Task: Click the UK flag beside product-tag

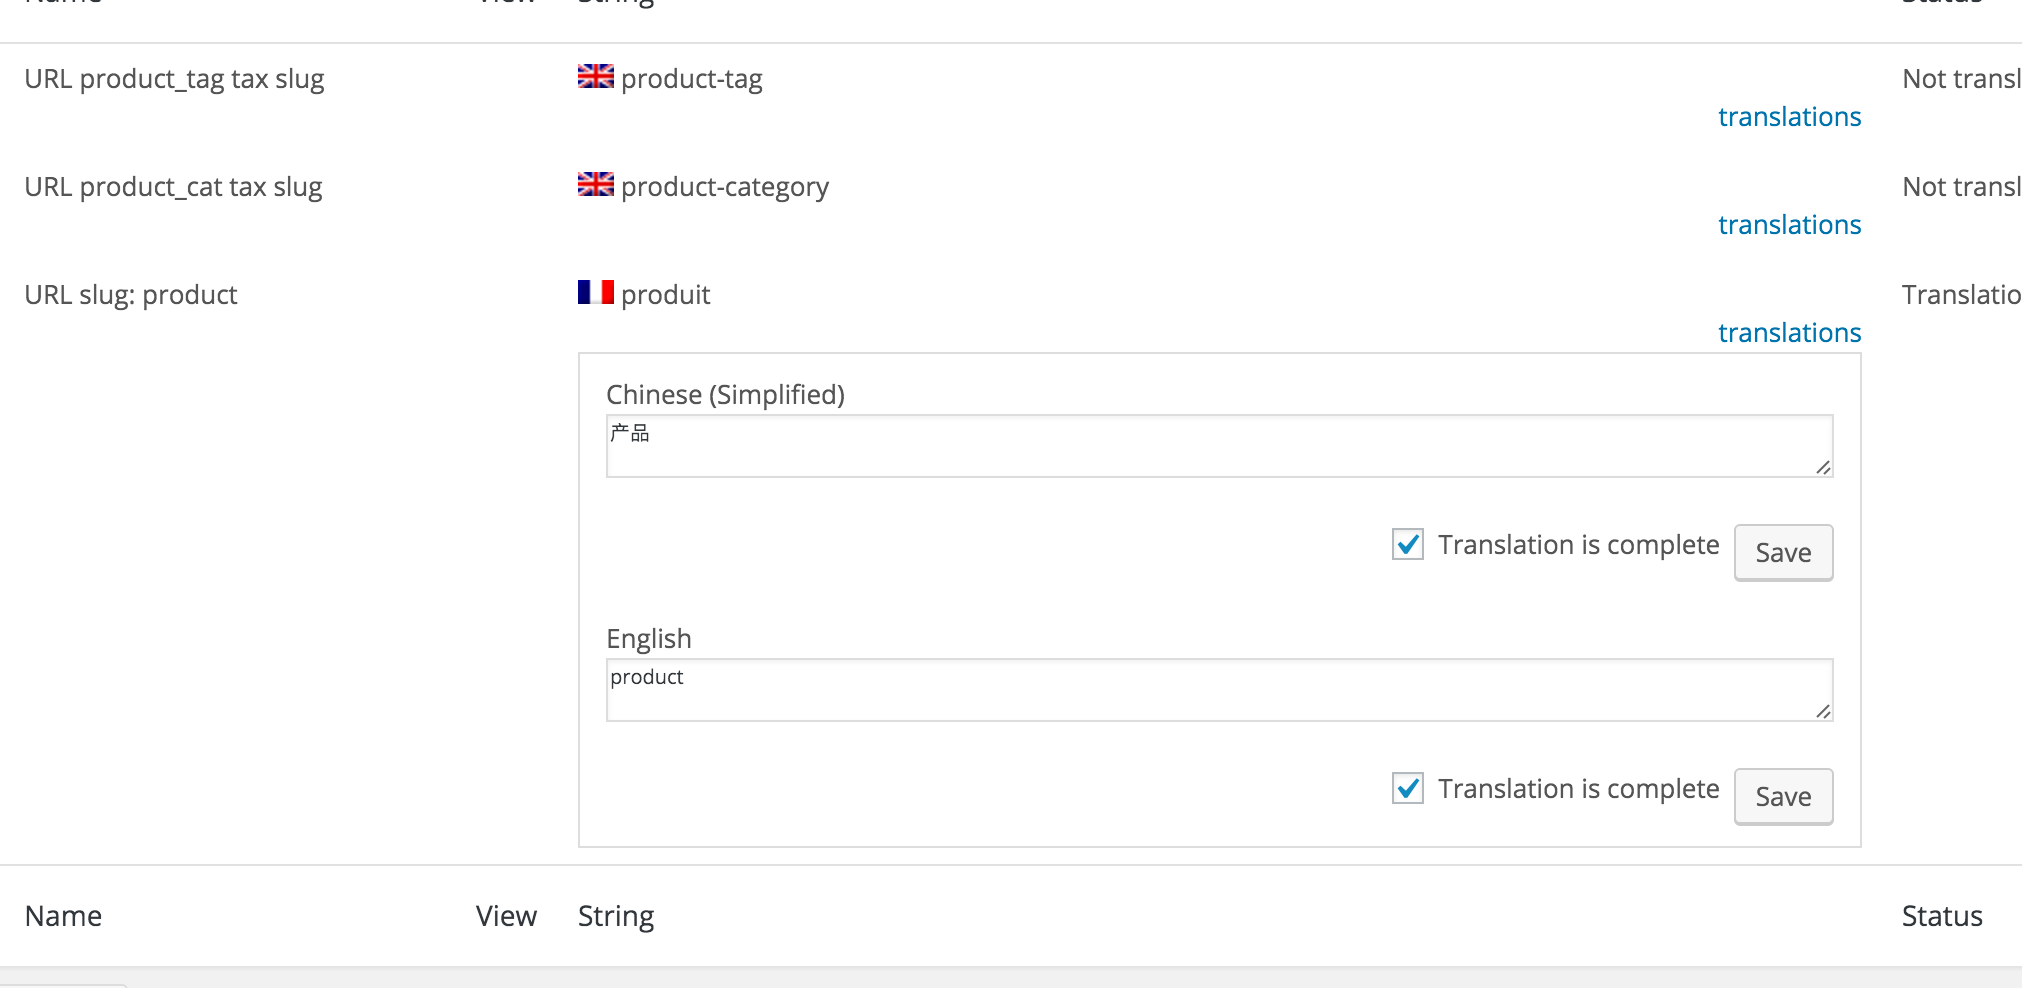Action: [x=596, y=76]
